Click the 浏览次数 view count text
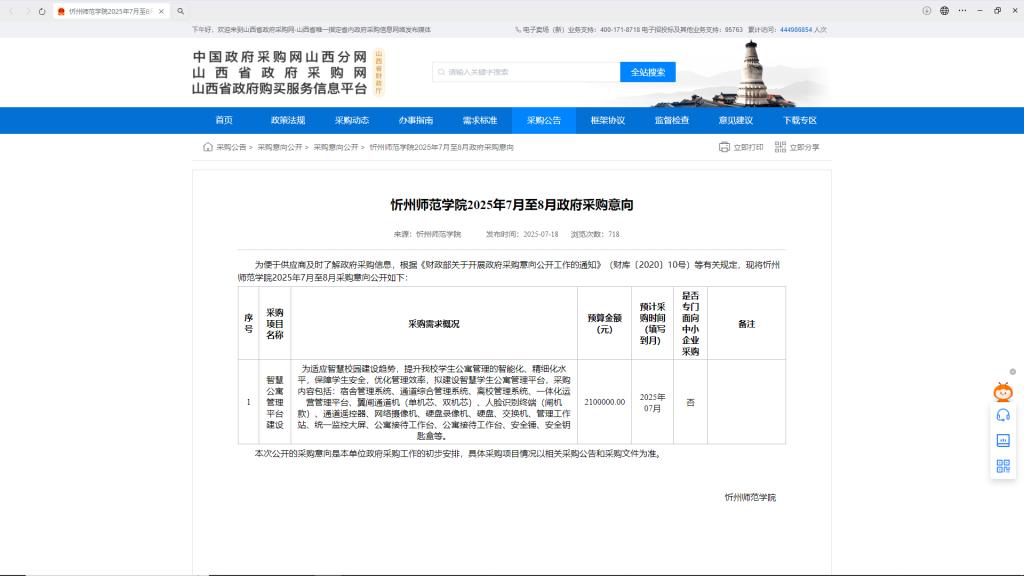 tap(595, 234)
